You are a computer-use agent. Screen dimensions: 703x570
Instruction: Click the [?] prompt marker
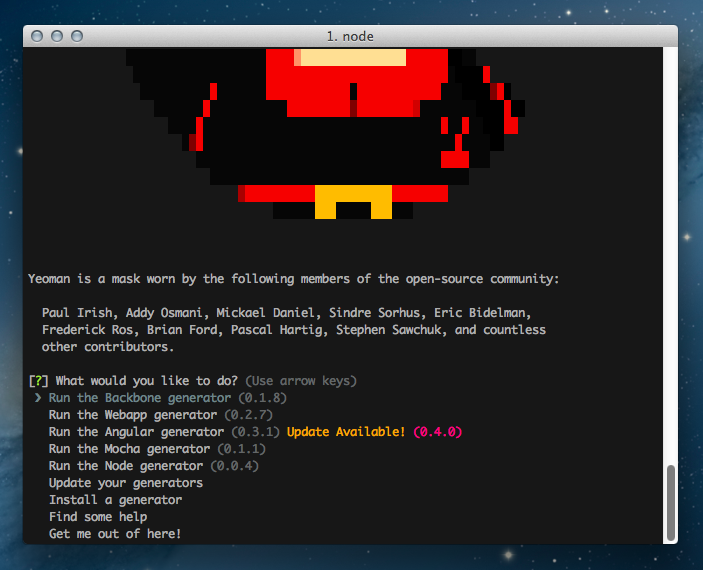click(39, 381)
